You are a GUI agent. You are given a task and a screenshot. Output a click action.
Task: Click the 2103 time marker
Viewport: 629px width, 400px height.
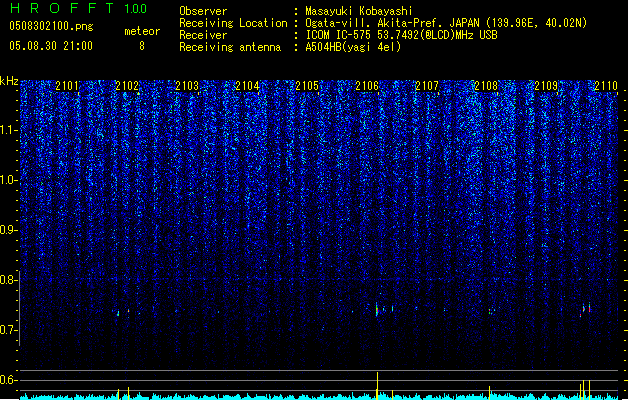pos(187,86)
